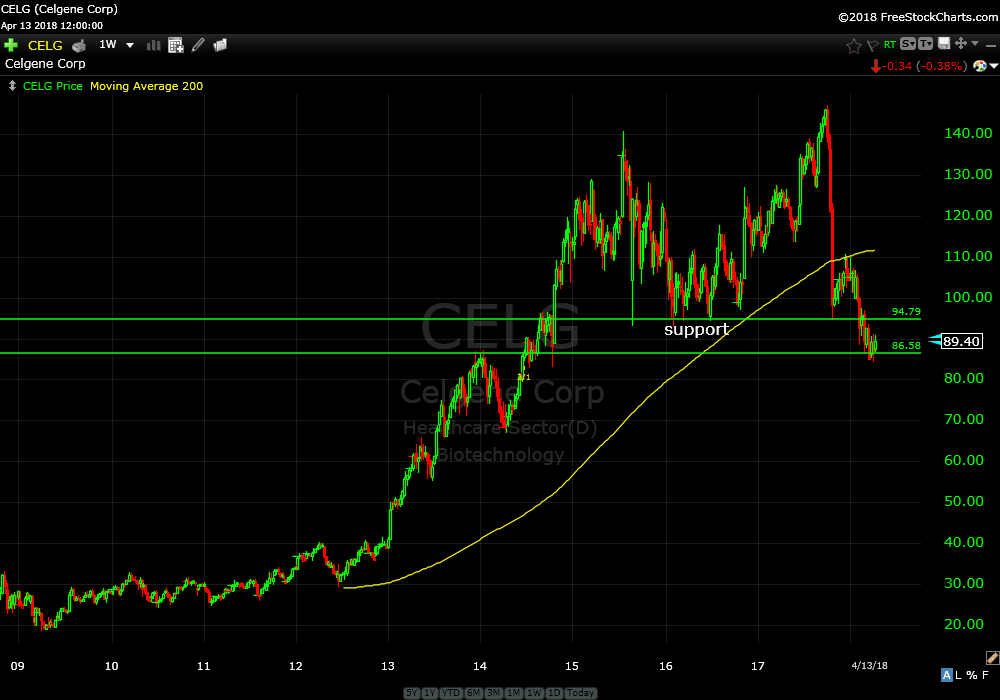1000x700 pixels.
Task: Open the chart type bars icon
Action: point(154,45)
